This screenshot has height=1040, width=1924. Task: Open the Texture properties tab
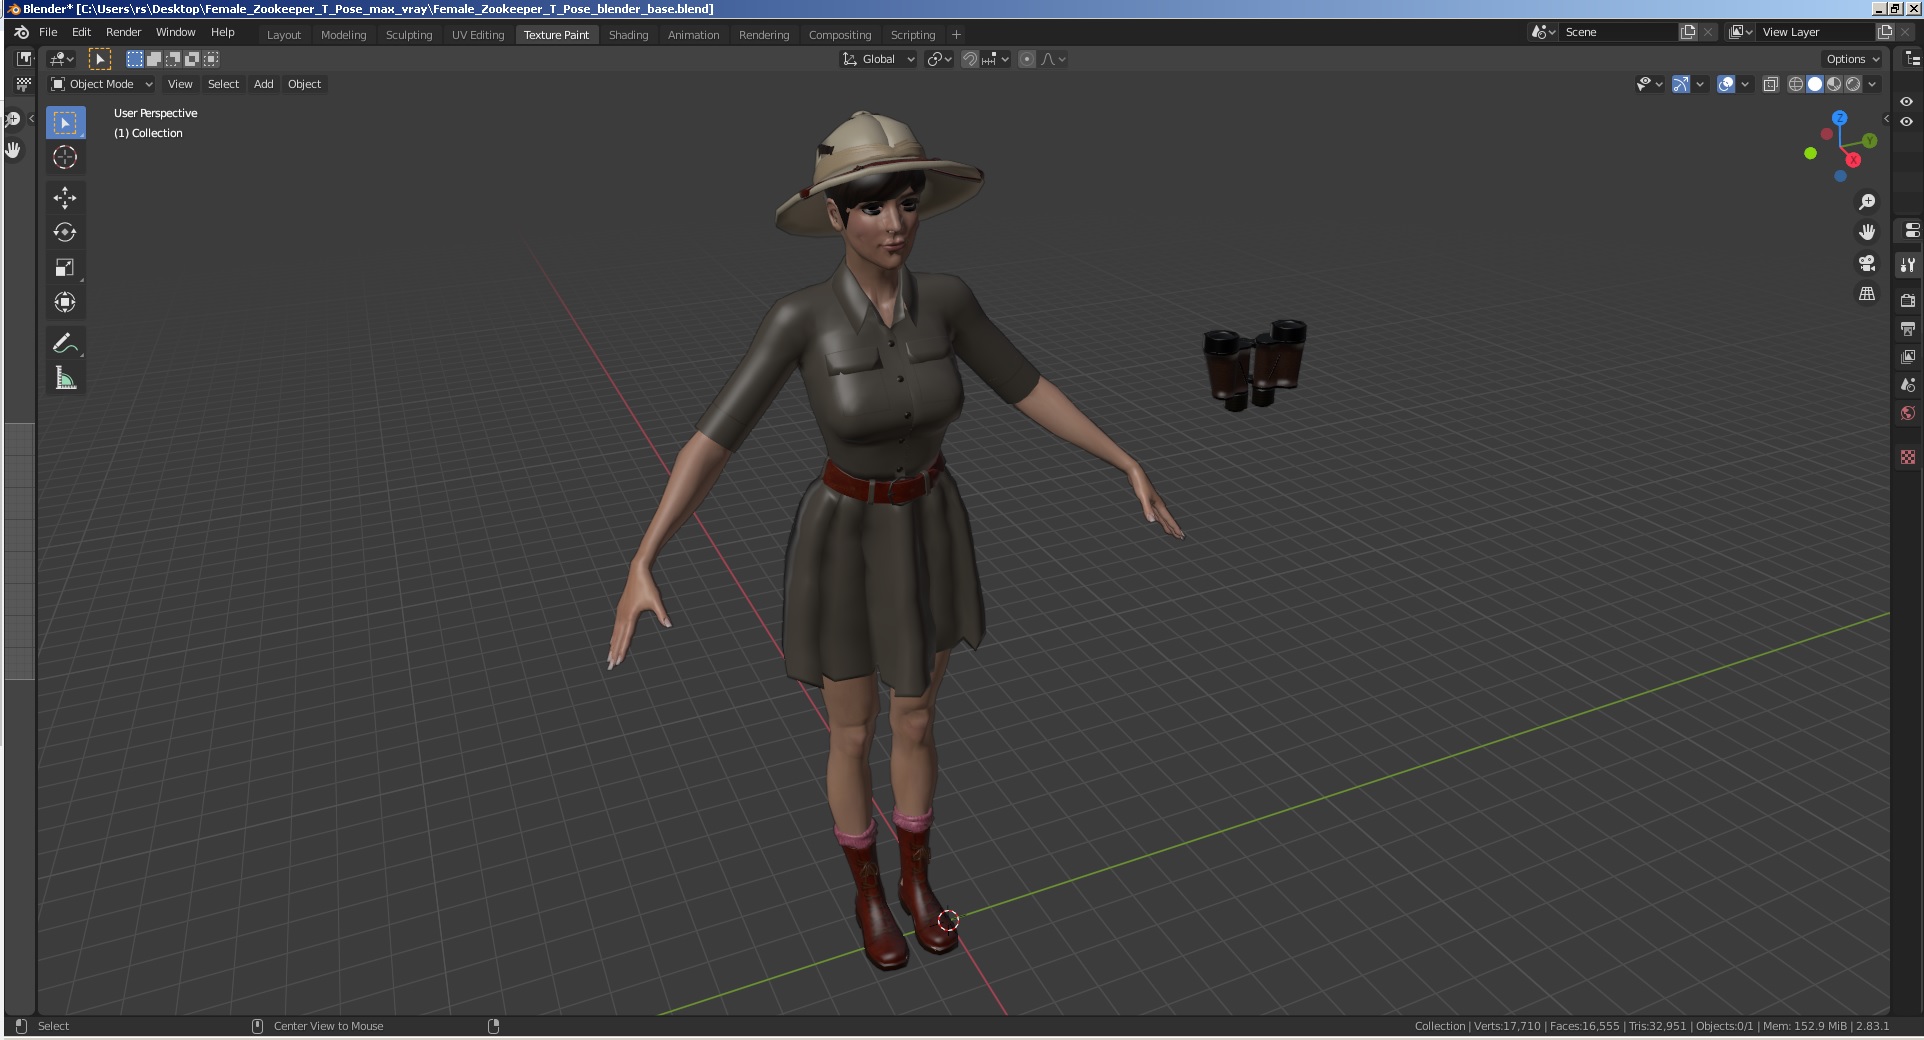click(1908, 457)
